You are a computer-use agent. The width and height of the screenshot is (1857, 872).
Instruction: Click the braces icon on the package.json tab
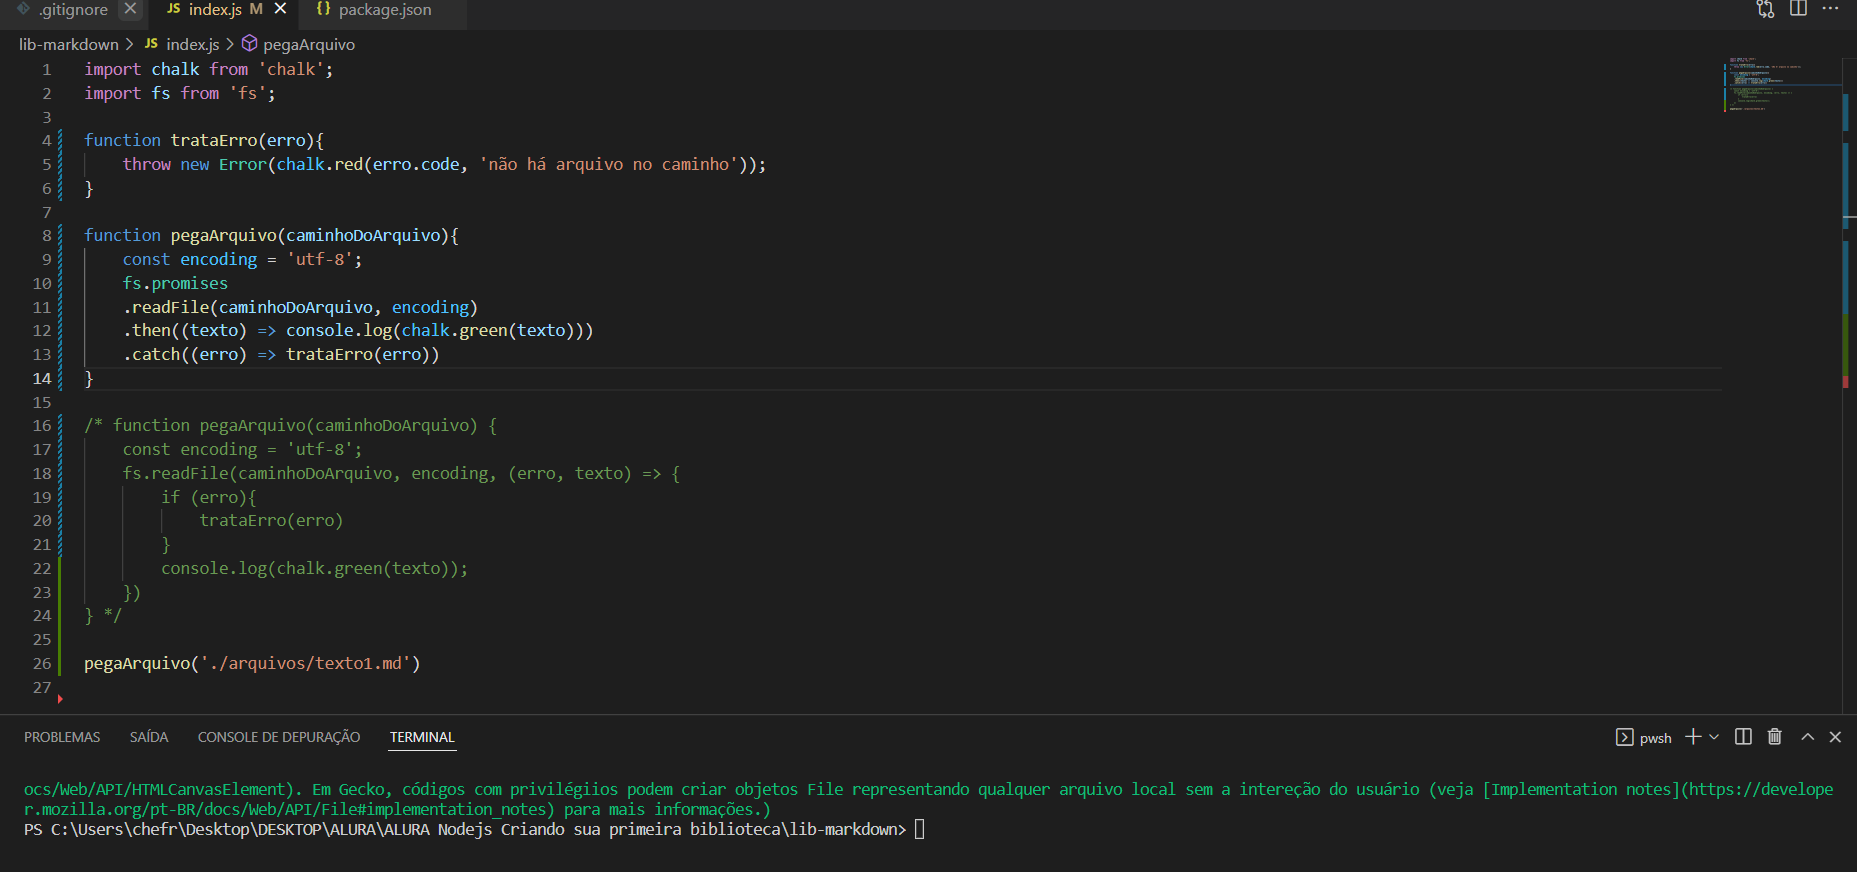[323, 9]
